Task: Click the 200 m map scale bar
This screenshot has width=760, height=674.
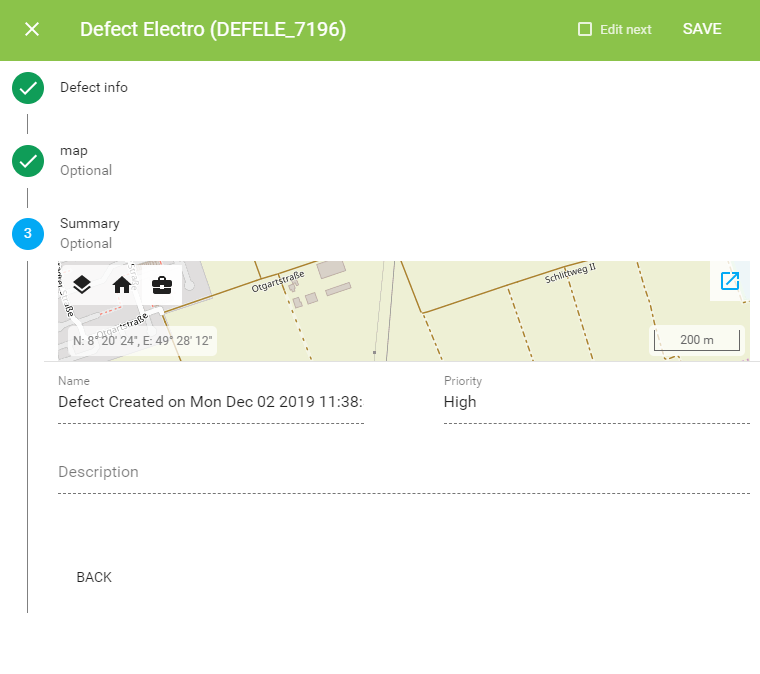Action: tap(697, 340)
